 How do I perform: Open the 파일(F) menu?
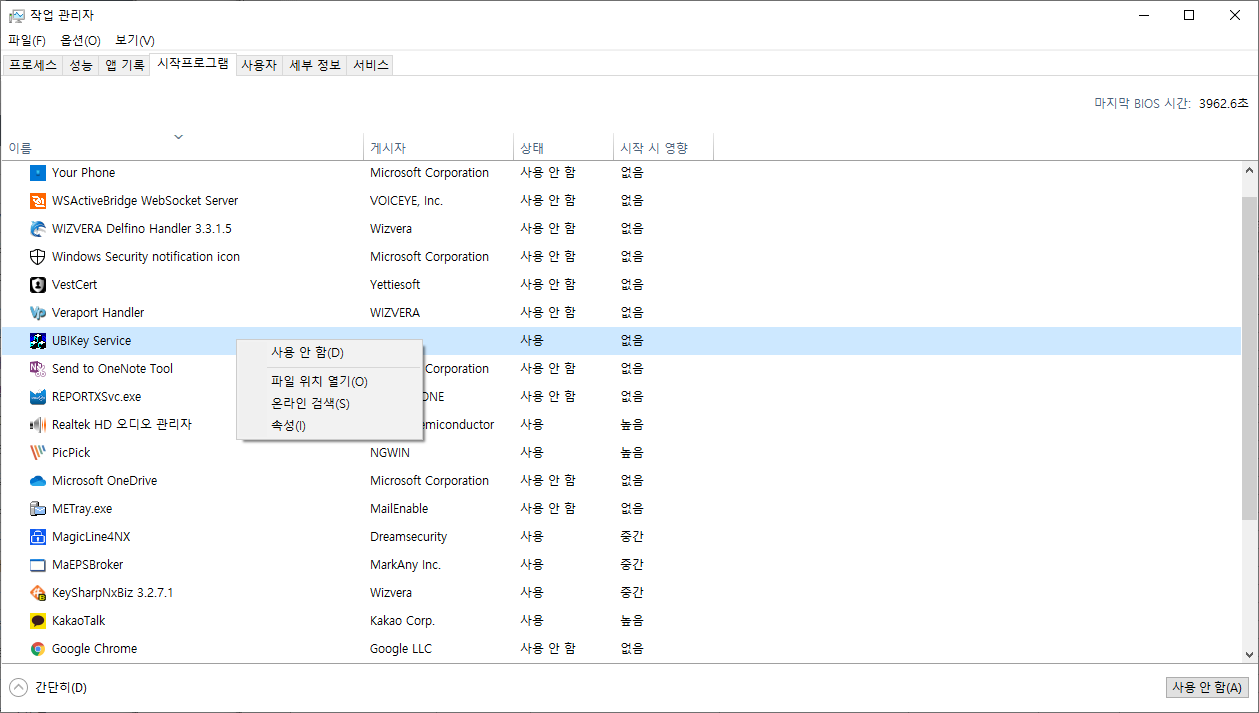[x=27, y=41]
